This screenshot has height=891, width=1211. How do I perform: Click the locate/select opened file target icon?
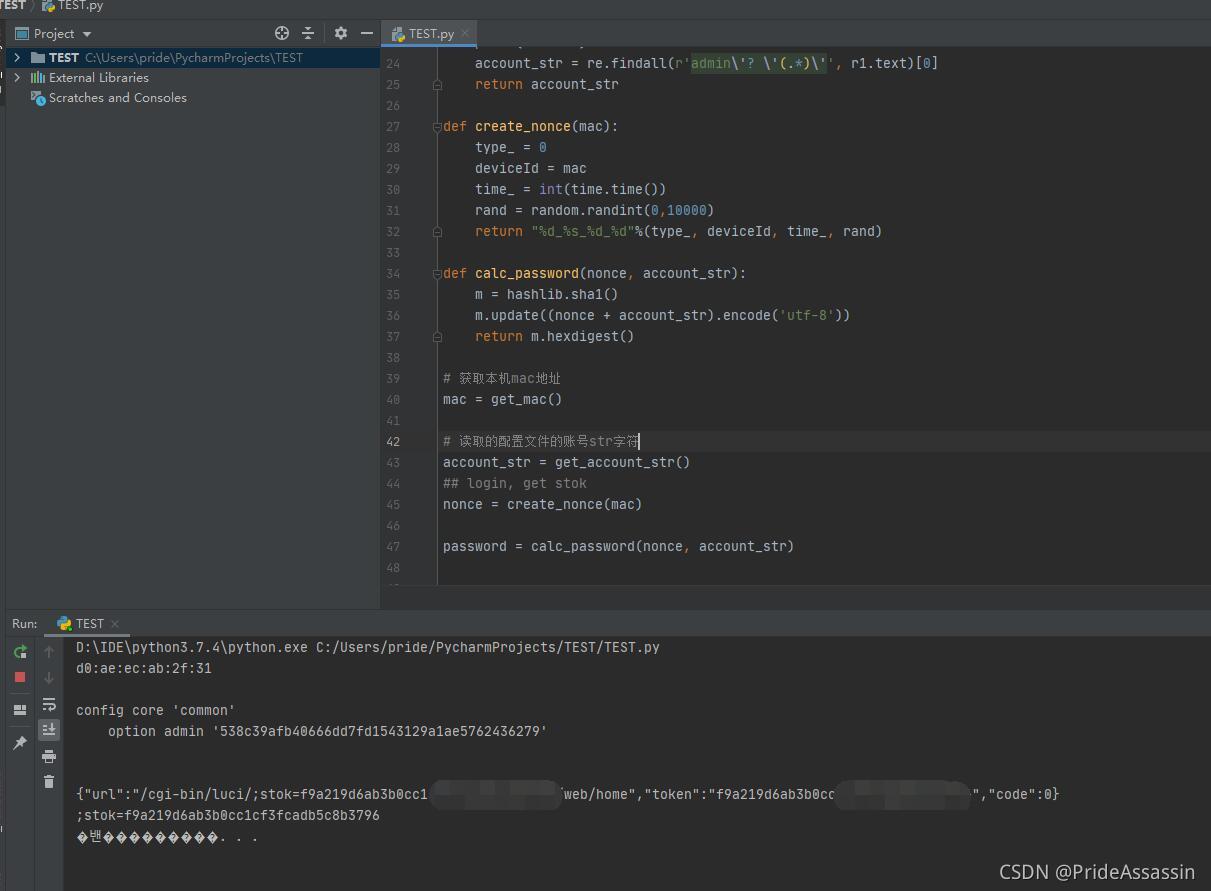(282, 33)
